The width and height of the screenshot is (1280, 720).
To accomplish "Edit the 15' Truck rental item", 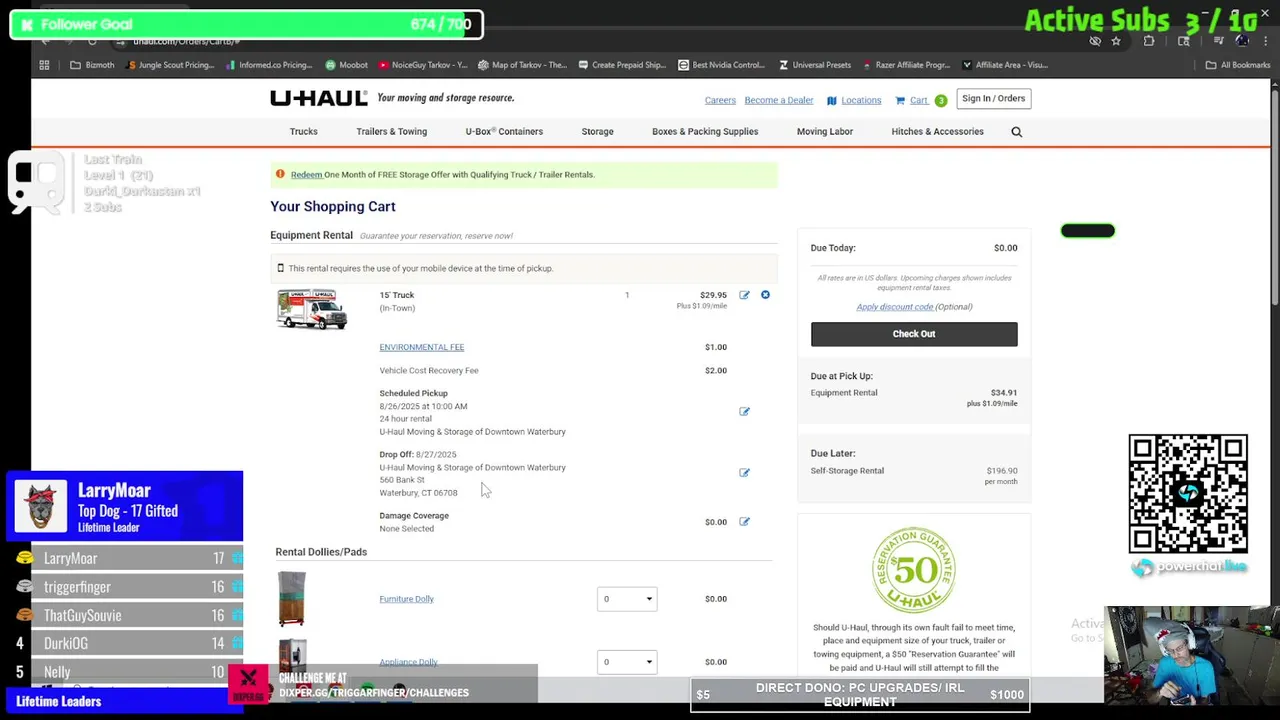I will [744, 295].
